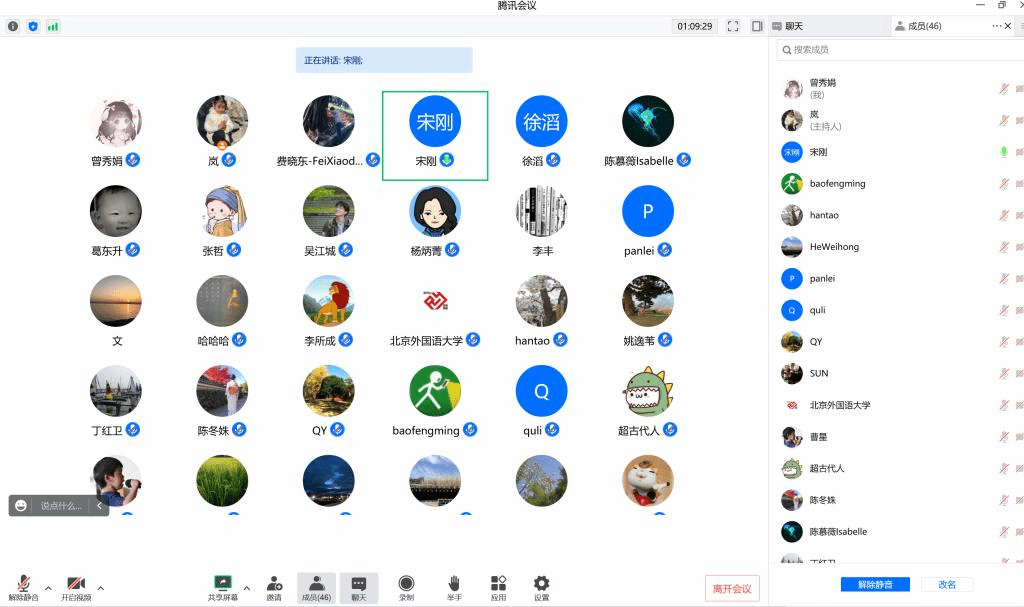Check the green network signal indicator

[x=53, y=26]
